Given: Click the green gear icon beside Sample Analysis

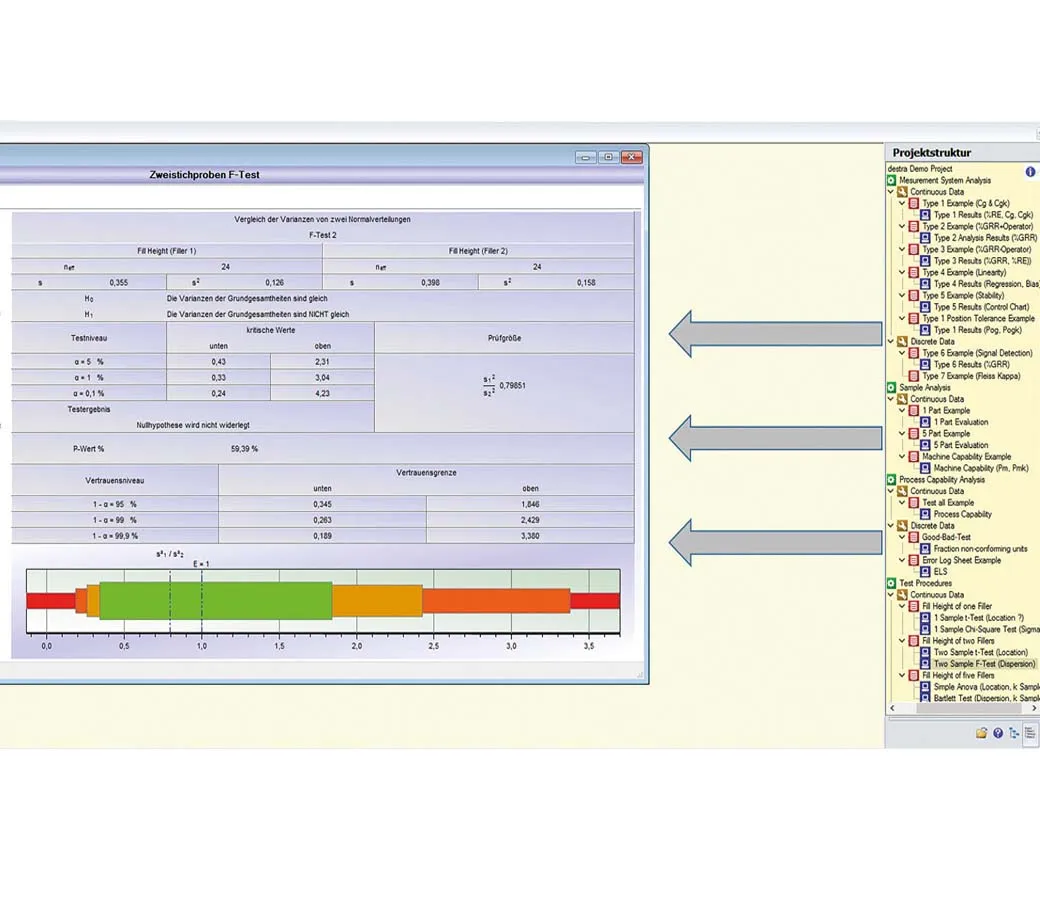Looking at the screenshot, I should 891,387.
